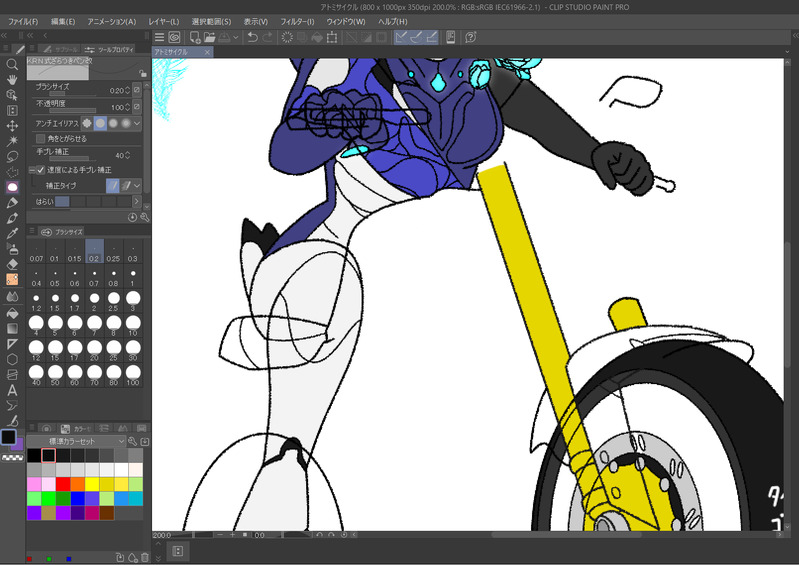This screenshot has width=799, height=565.
Task: Expand the 補正タイプ options chevron
Action: (137, 186)
